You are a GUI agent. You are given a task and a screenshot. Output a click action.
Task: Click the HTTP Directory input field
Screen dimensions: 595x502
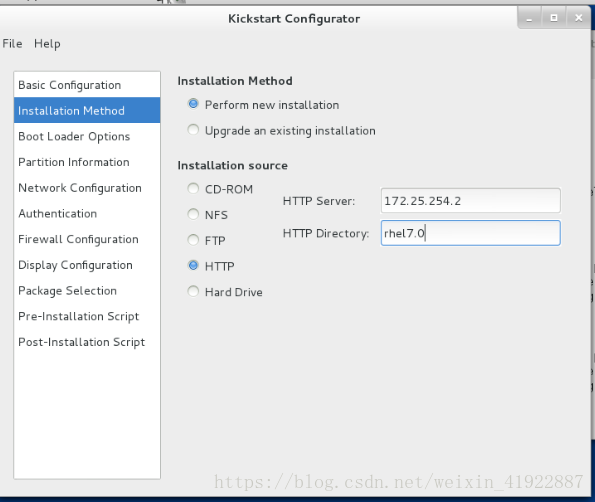(471, 233)
